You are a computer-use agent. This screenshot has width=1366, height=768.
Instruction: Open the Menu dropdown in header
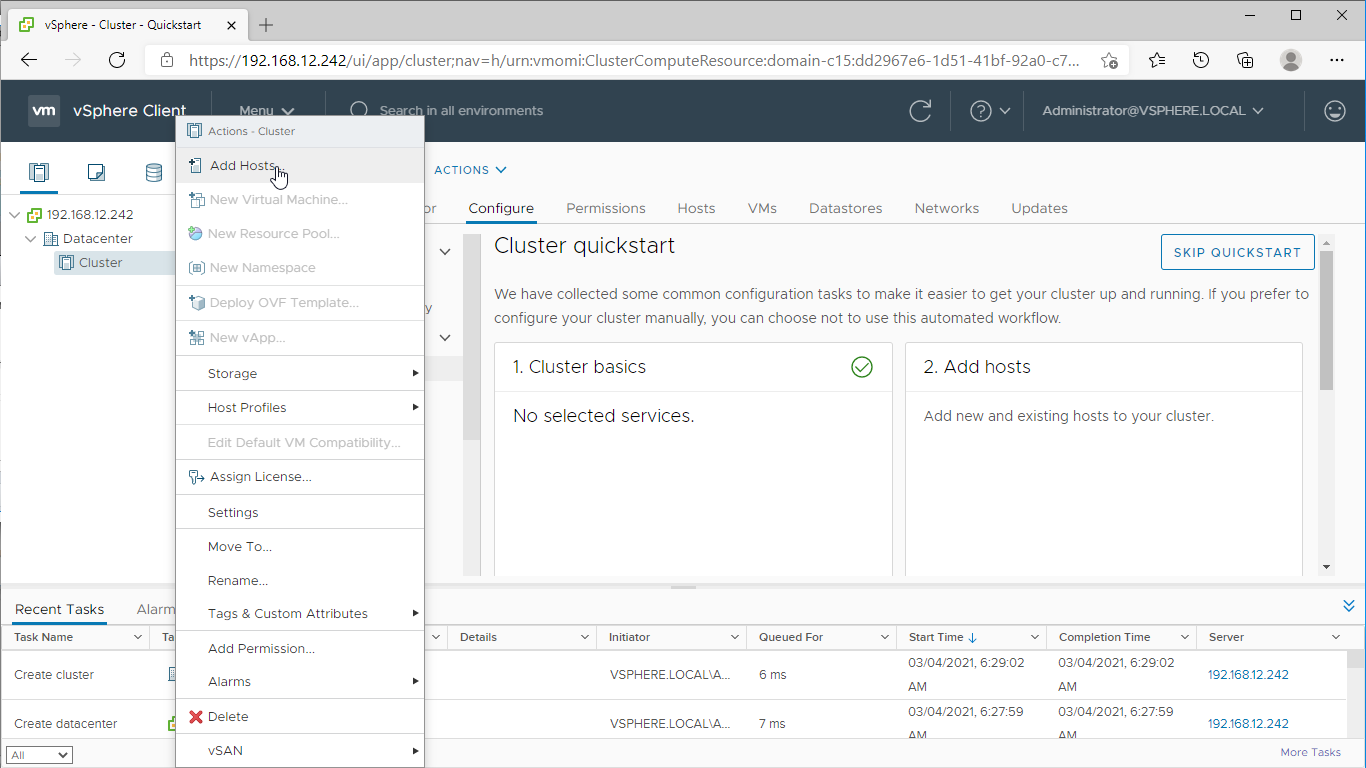(266, 111)
